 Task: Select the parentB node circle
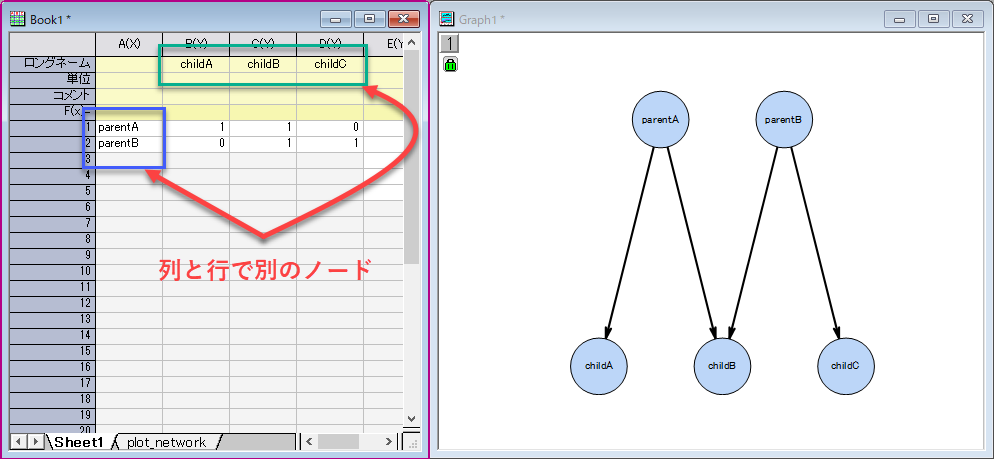tap(782, 119)
